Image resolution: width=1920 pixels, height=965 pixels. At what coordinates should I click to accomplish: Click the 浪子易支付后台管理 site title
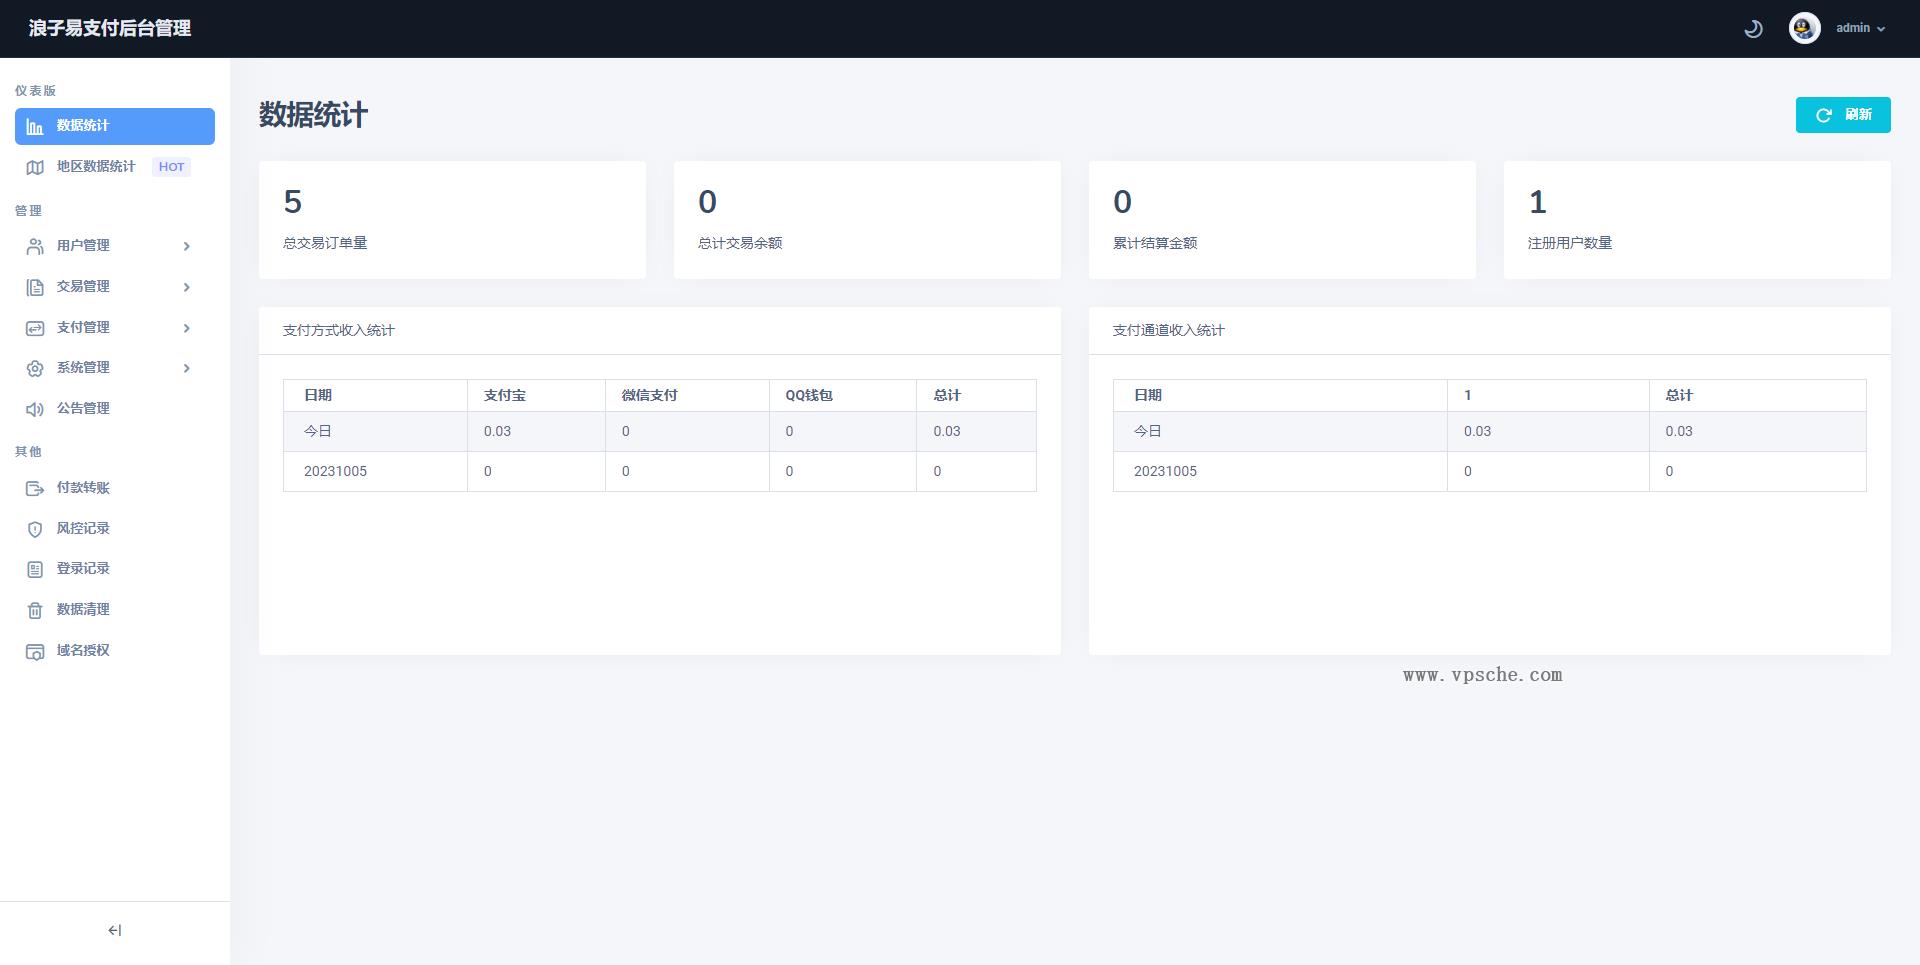110,28
